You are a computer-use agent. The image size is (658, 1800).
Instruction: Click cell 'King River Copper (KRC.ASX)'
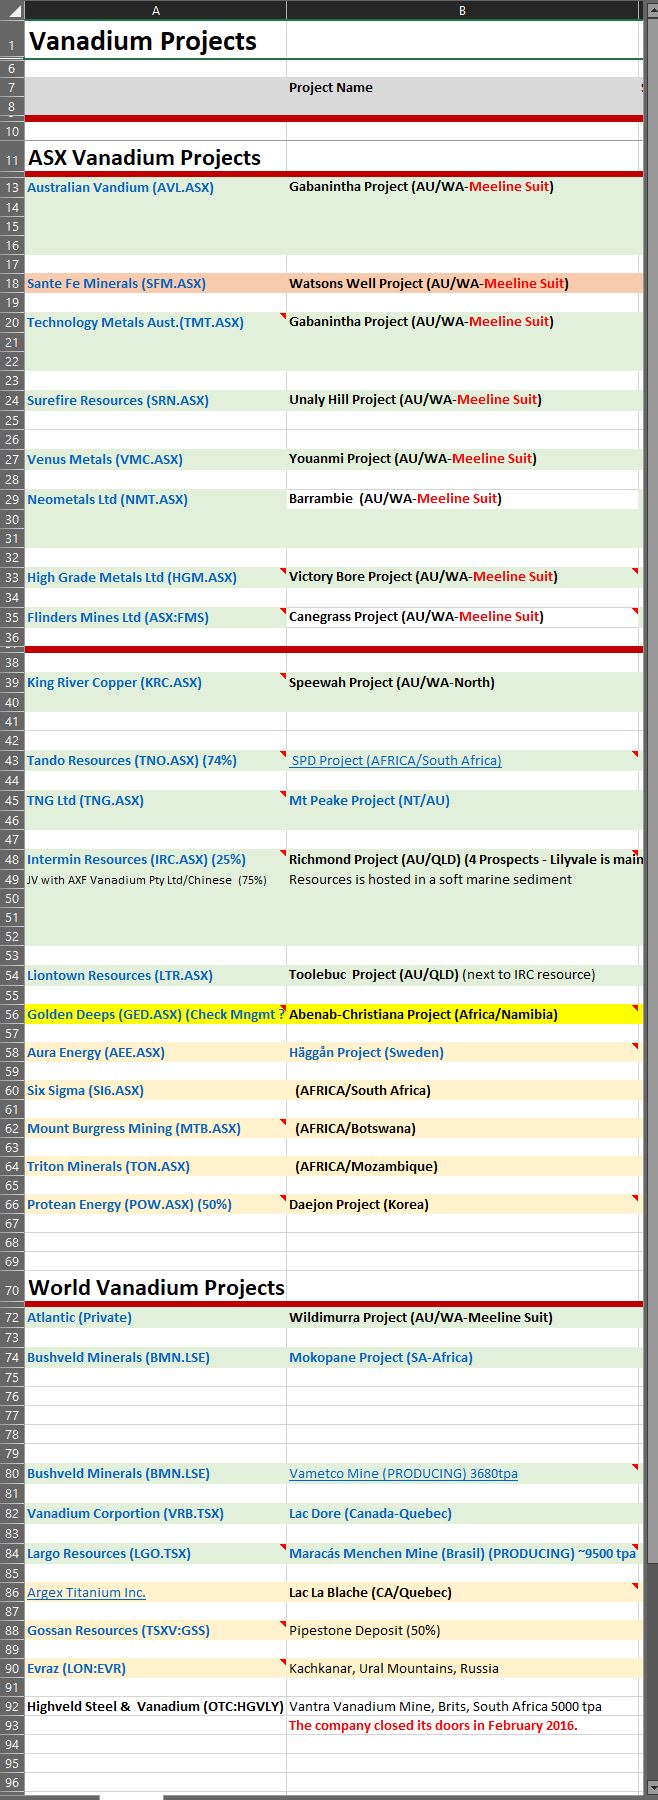155,682
